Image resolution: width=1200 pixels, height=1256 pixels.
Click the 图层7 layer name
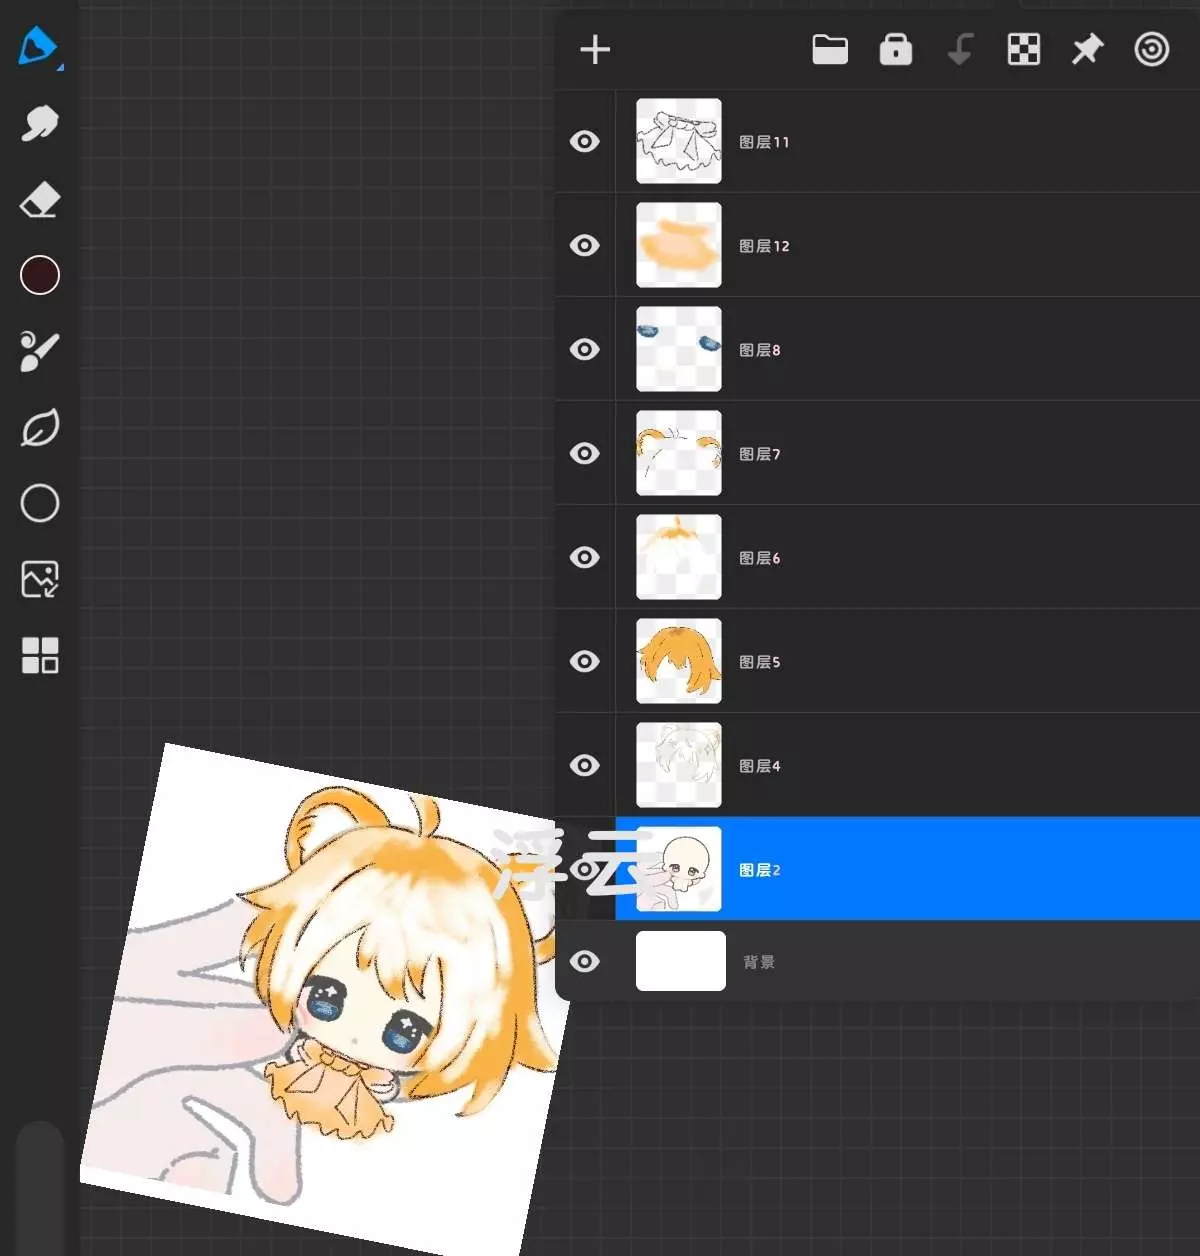pyautogui.click(x=759, y=454)
